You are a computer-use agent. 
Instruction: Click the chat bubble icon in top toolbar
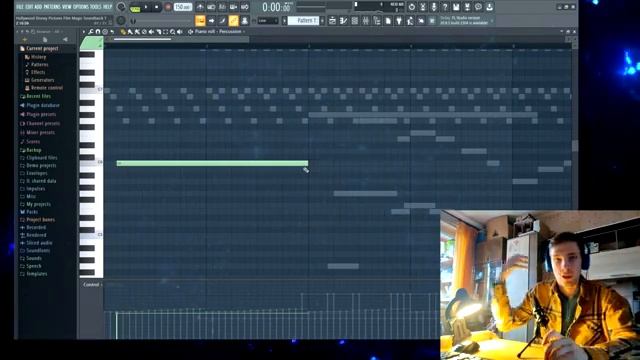(478, 7)
